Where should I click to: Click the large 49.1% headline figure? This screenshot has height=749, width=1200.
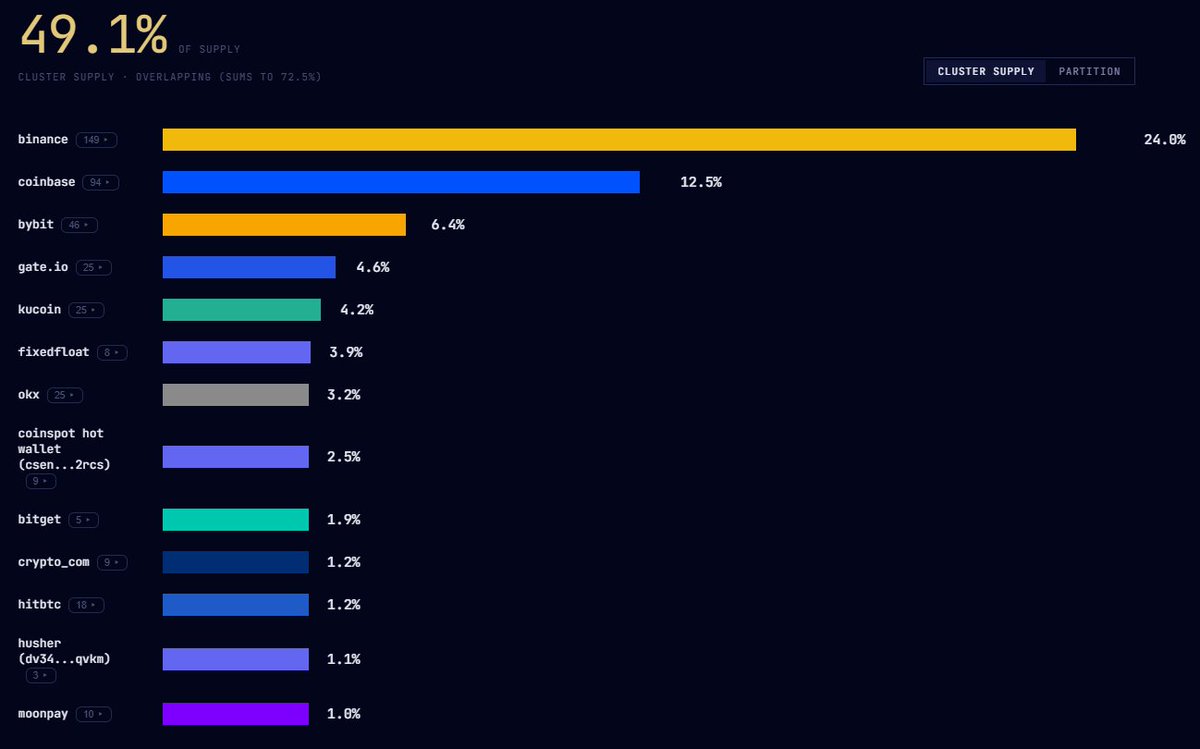click(93, 35)
